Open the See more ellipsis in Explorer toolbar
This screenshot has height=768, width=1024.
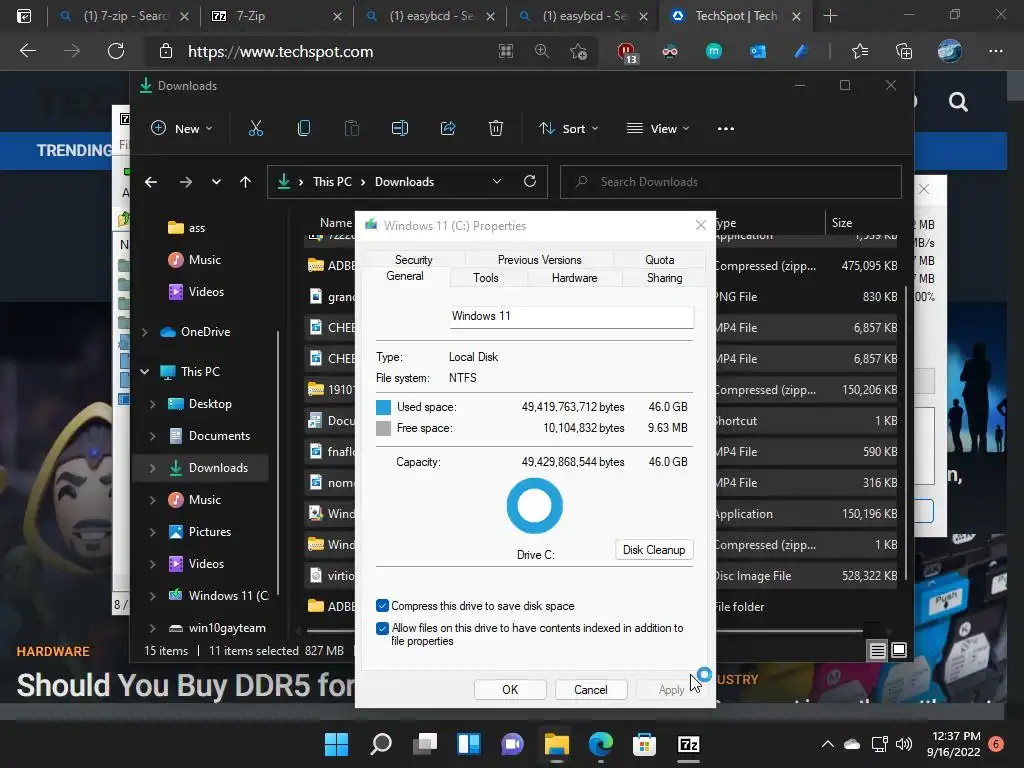click(x=726, y=129)
